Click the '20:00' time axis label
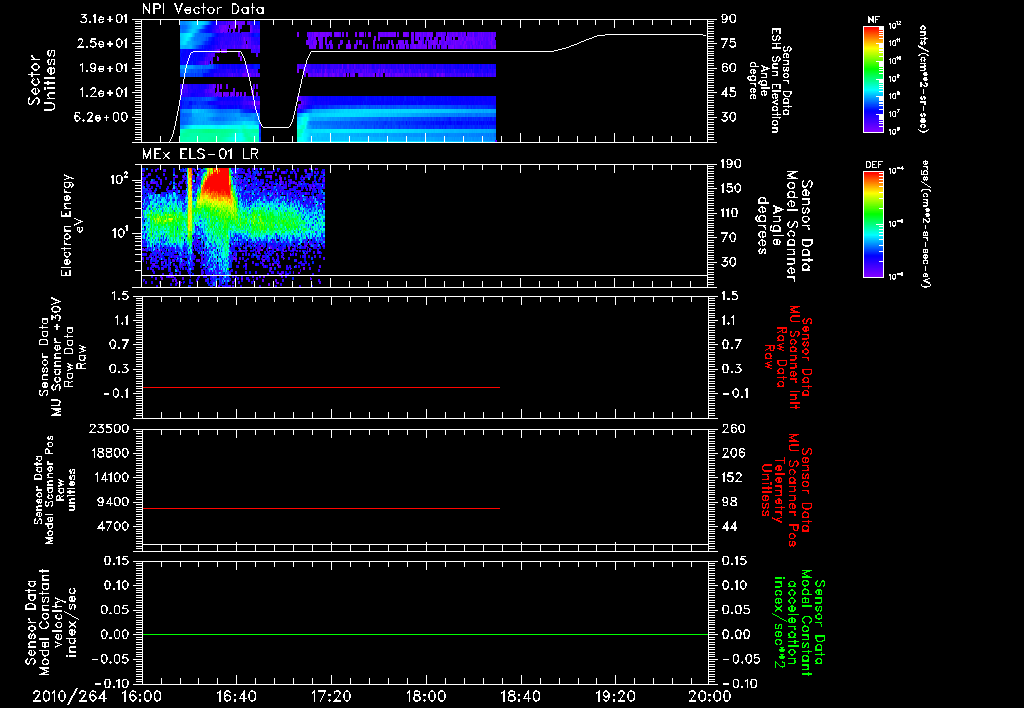 point(710,696)
